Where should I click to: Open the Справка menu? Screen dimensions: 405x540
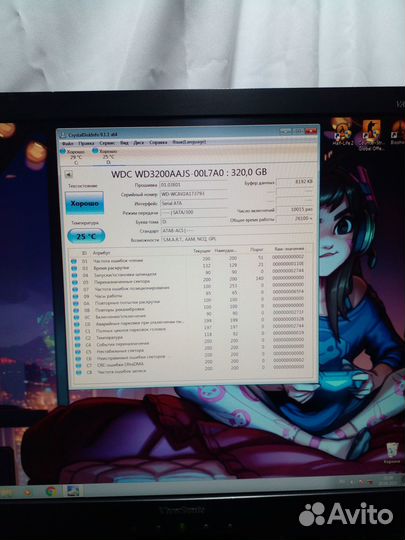[158, 142]
